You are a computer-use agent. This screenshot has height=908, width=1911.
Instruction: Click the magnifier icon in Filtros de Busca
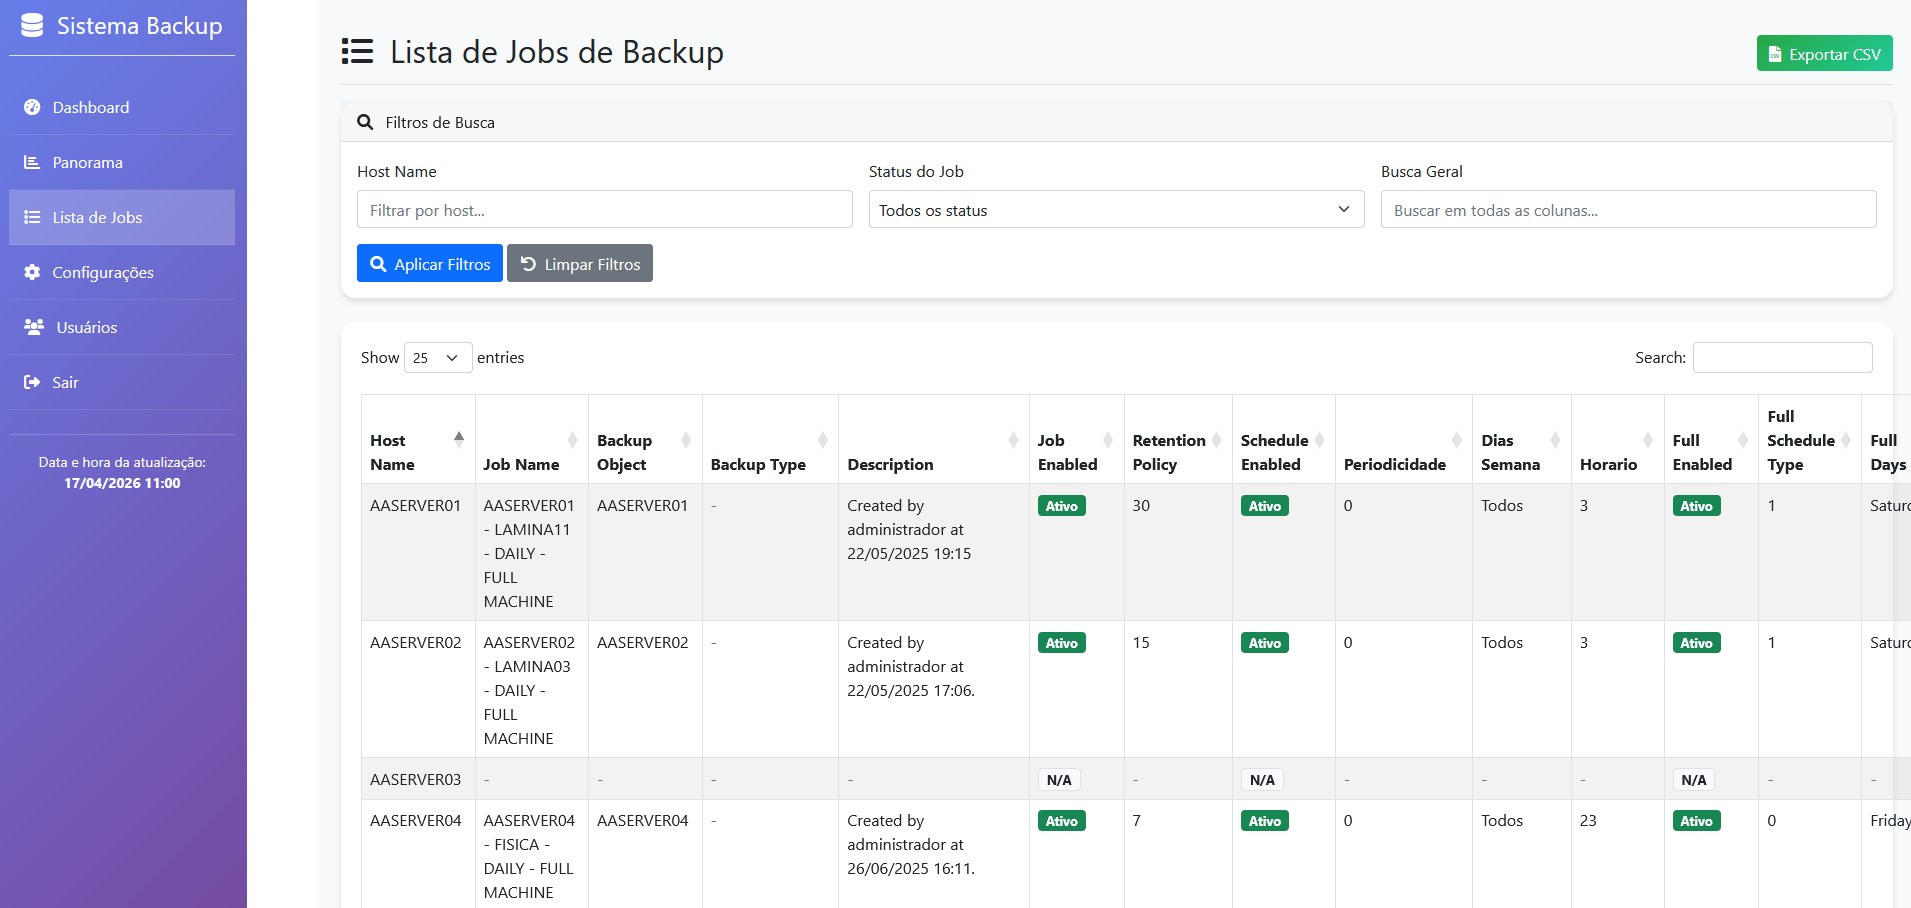coord(365,122)
